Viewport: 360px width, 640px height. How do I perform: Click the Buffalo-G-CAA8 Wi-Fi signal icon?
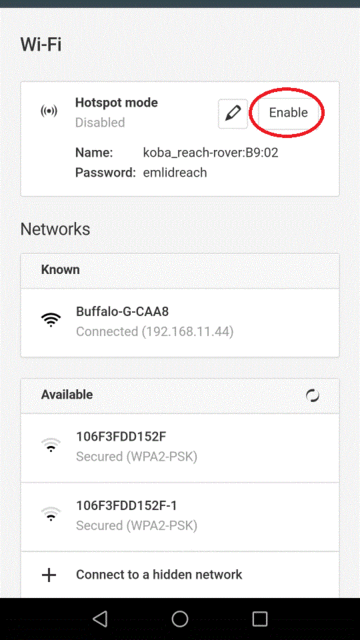(51, 320)
